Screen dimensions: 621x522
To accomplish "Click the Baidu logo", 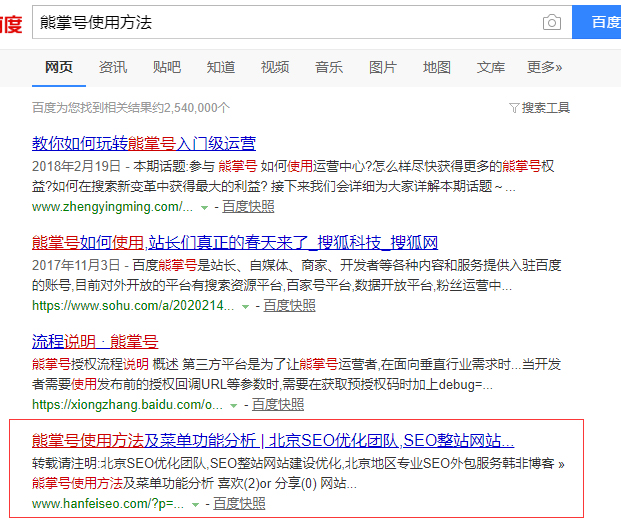I will [x=11, y=24].
